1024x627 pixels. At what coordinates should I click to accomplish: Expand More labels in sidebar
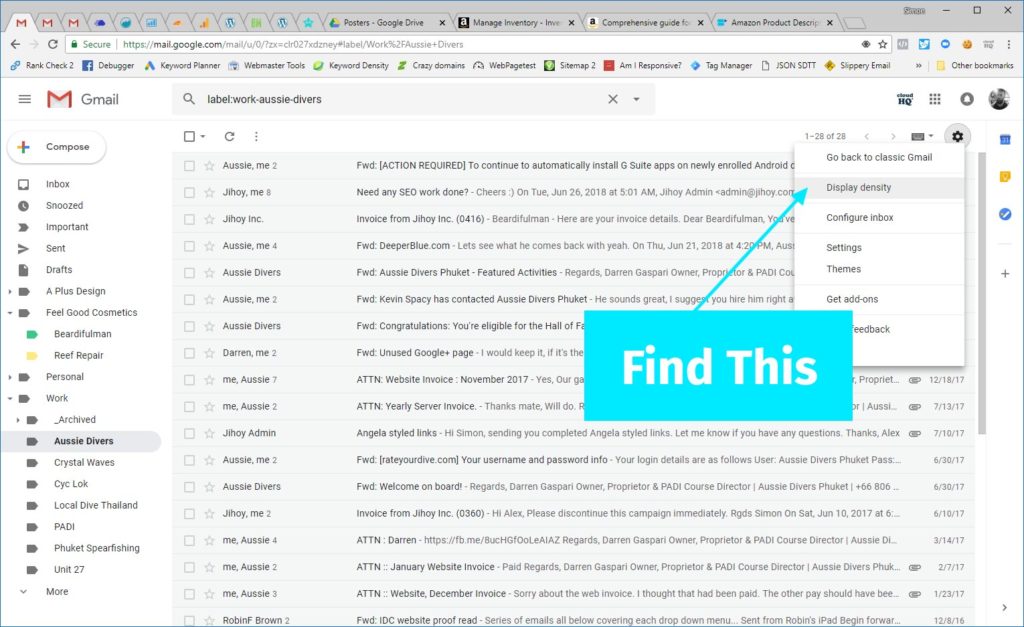57,592
